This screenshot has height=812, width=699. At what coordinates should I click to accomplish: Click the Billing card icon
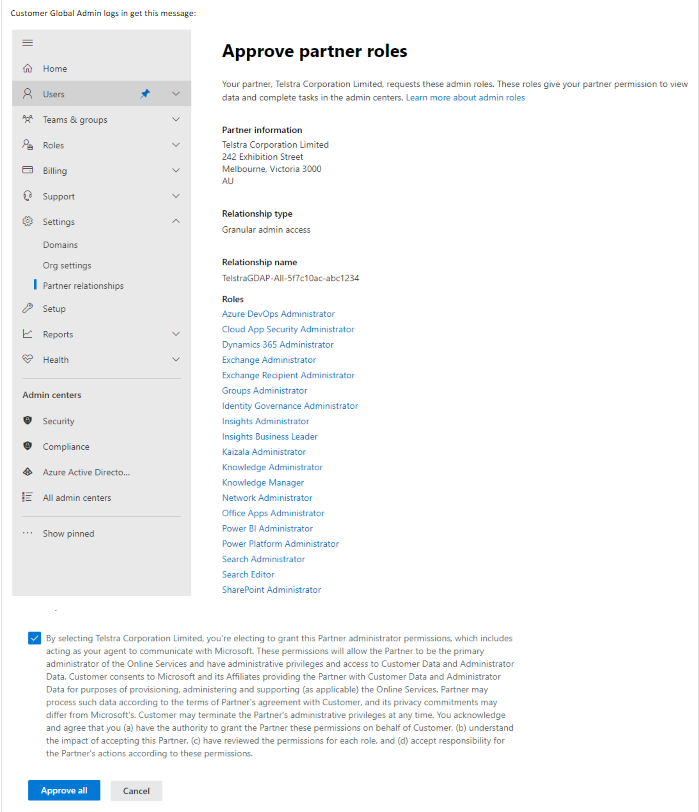tap(28, 171)
